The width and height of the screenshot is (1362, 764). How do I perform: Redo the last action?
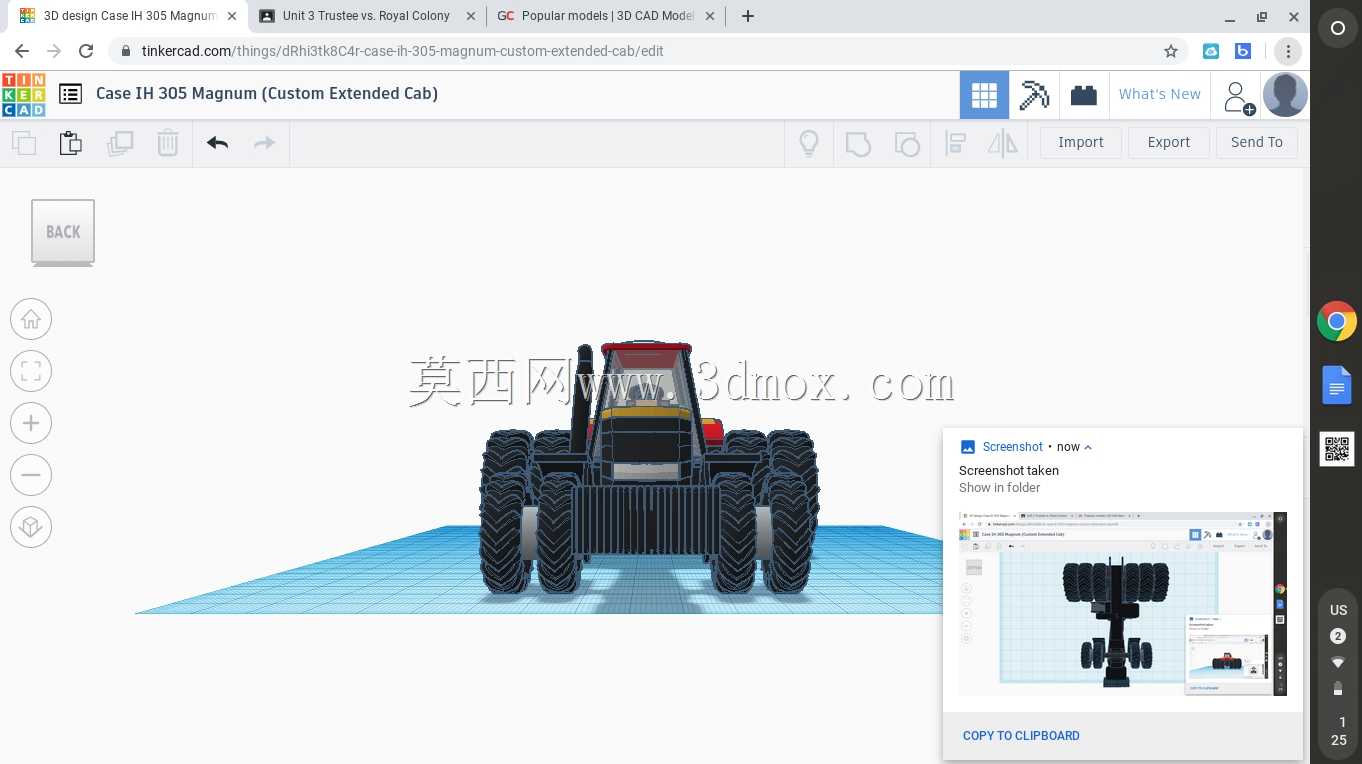pos(264,143)
